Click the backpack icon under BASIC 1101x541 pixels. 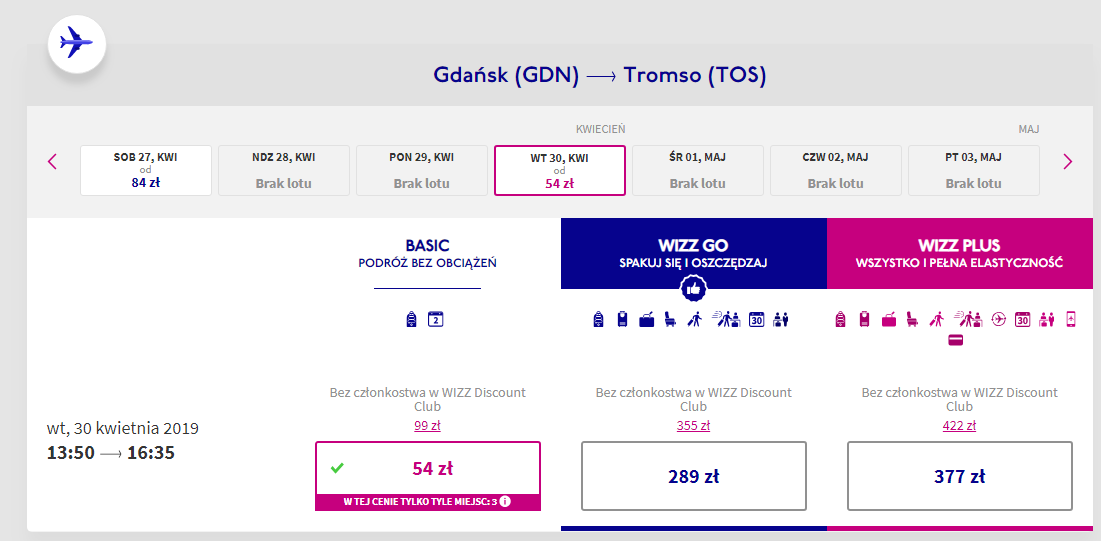click(x=411, y=320)
